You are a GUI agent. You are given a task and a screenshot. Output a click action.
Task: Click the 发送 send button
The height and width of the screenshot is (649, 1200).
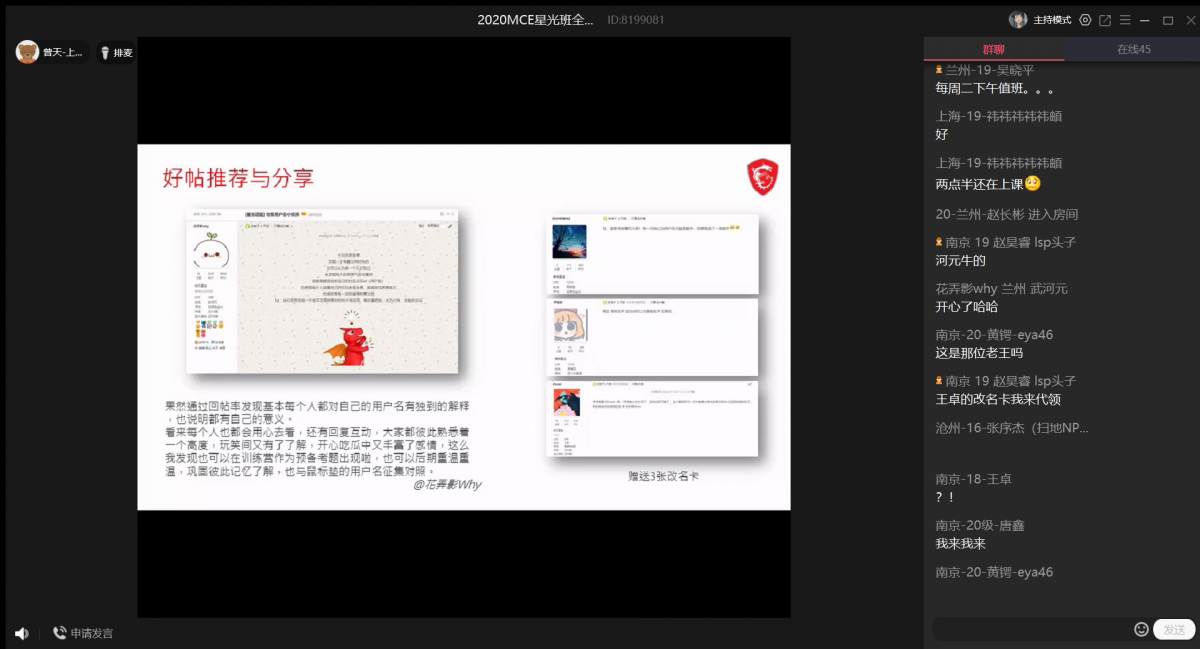pos(1174,629)
